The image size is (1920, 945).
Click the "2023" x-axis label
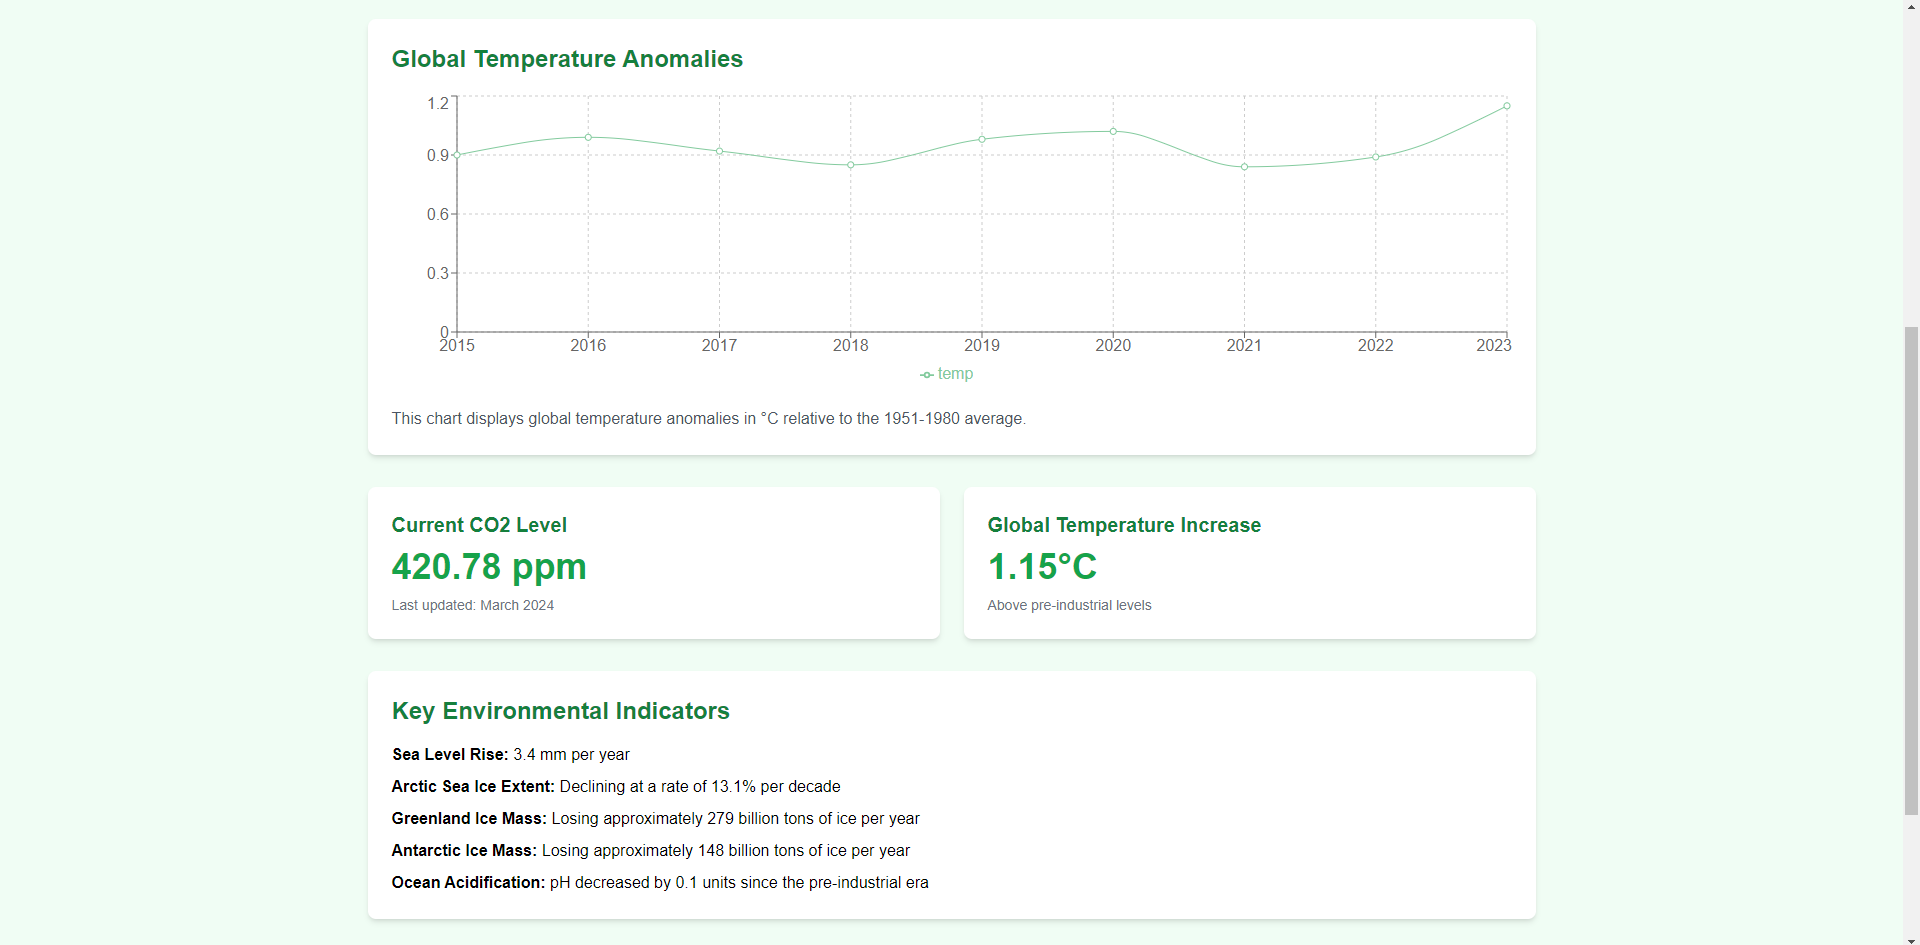pyautogui.click(x=1494, y=345)
